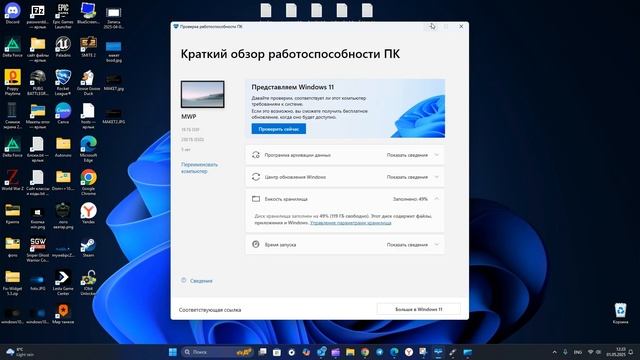Select the Canva desktop shortcut
Image resolution: width=640 pixels, height=360 pixels.
click(63, 113)
